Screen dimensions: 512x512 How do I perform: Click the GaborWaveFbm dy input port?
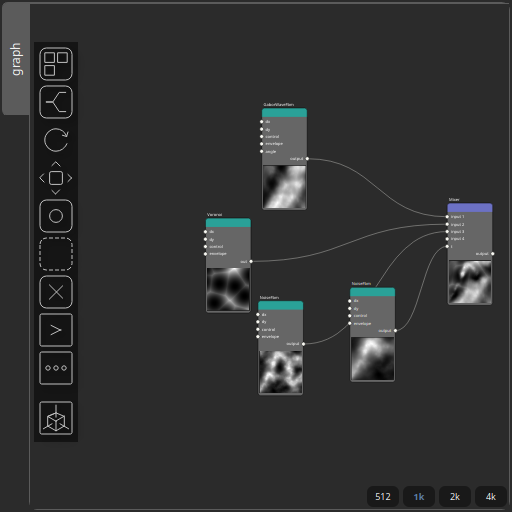click(262, 129)
